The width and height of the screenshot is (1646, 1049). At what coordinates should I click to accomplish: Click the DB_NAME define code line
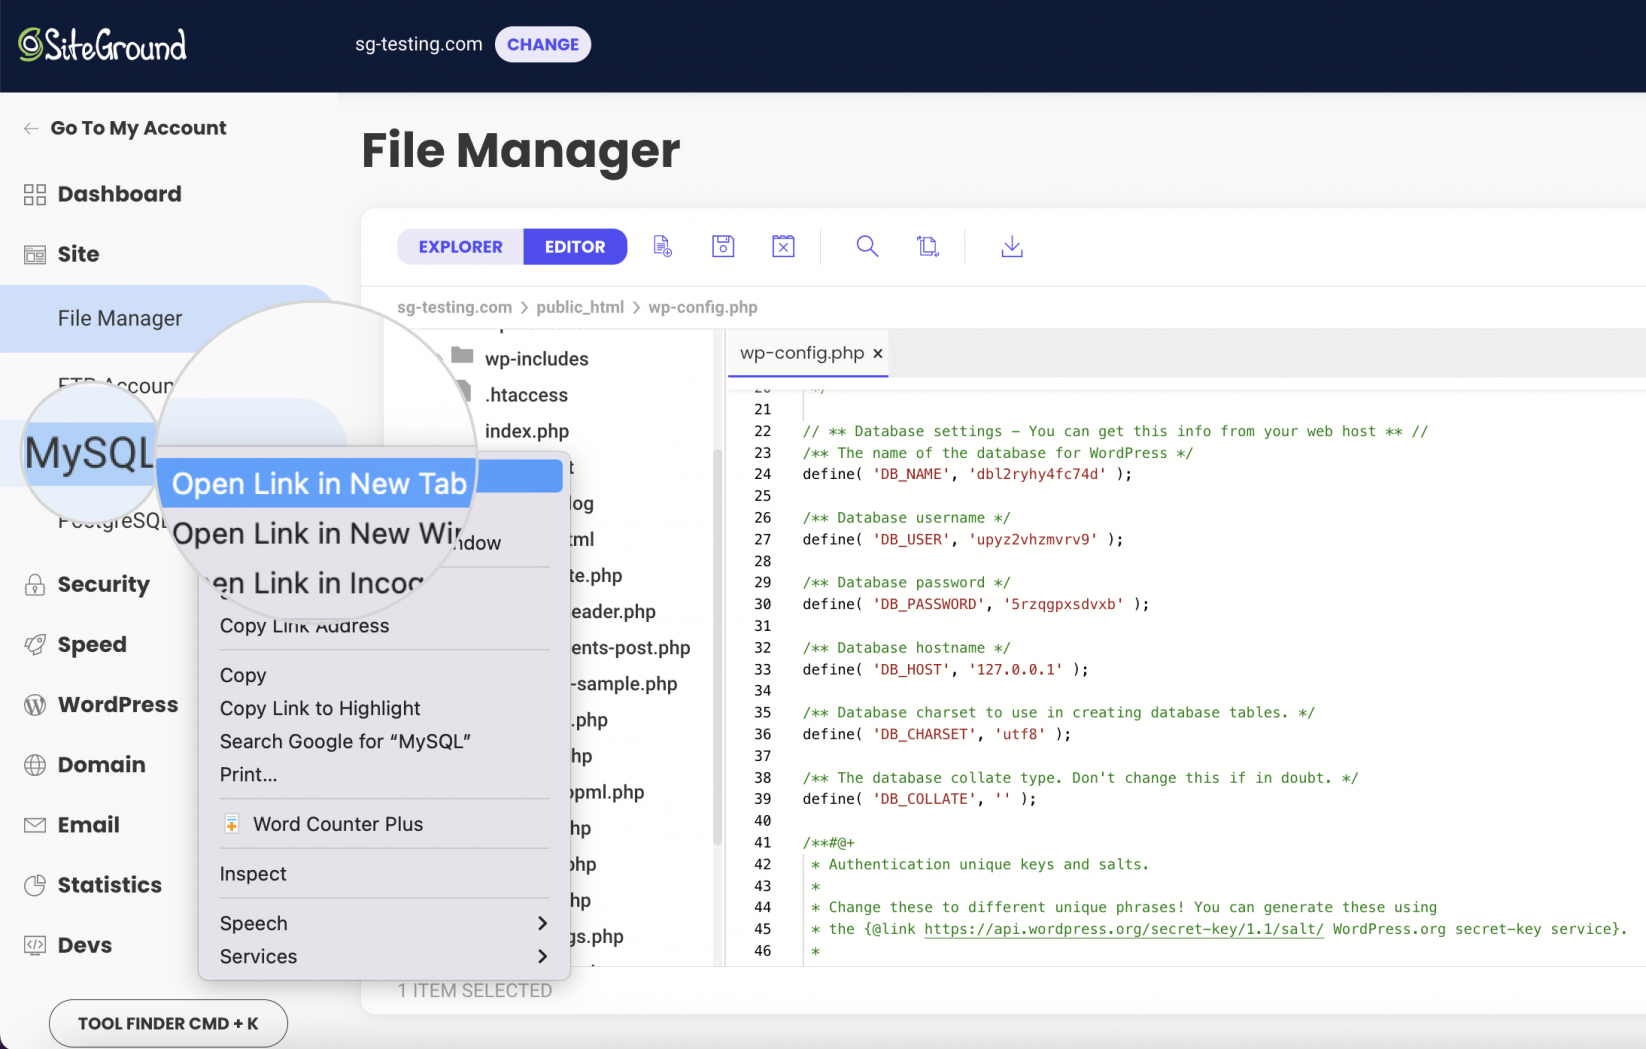(967, 474)
